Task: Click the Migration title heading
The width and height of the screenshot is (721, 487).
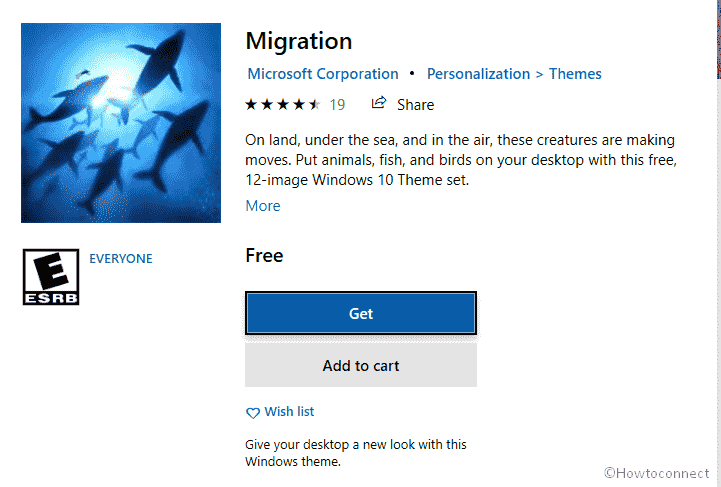Action: pyautogui.click(x=299, y=41)
